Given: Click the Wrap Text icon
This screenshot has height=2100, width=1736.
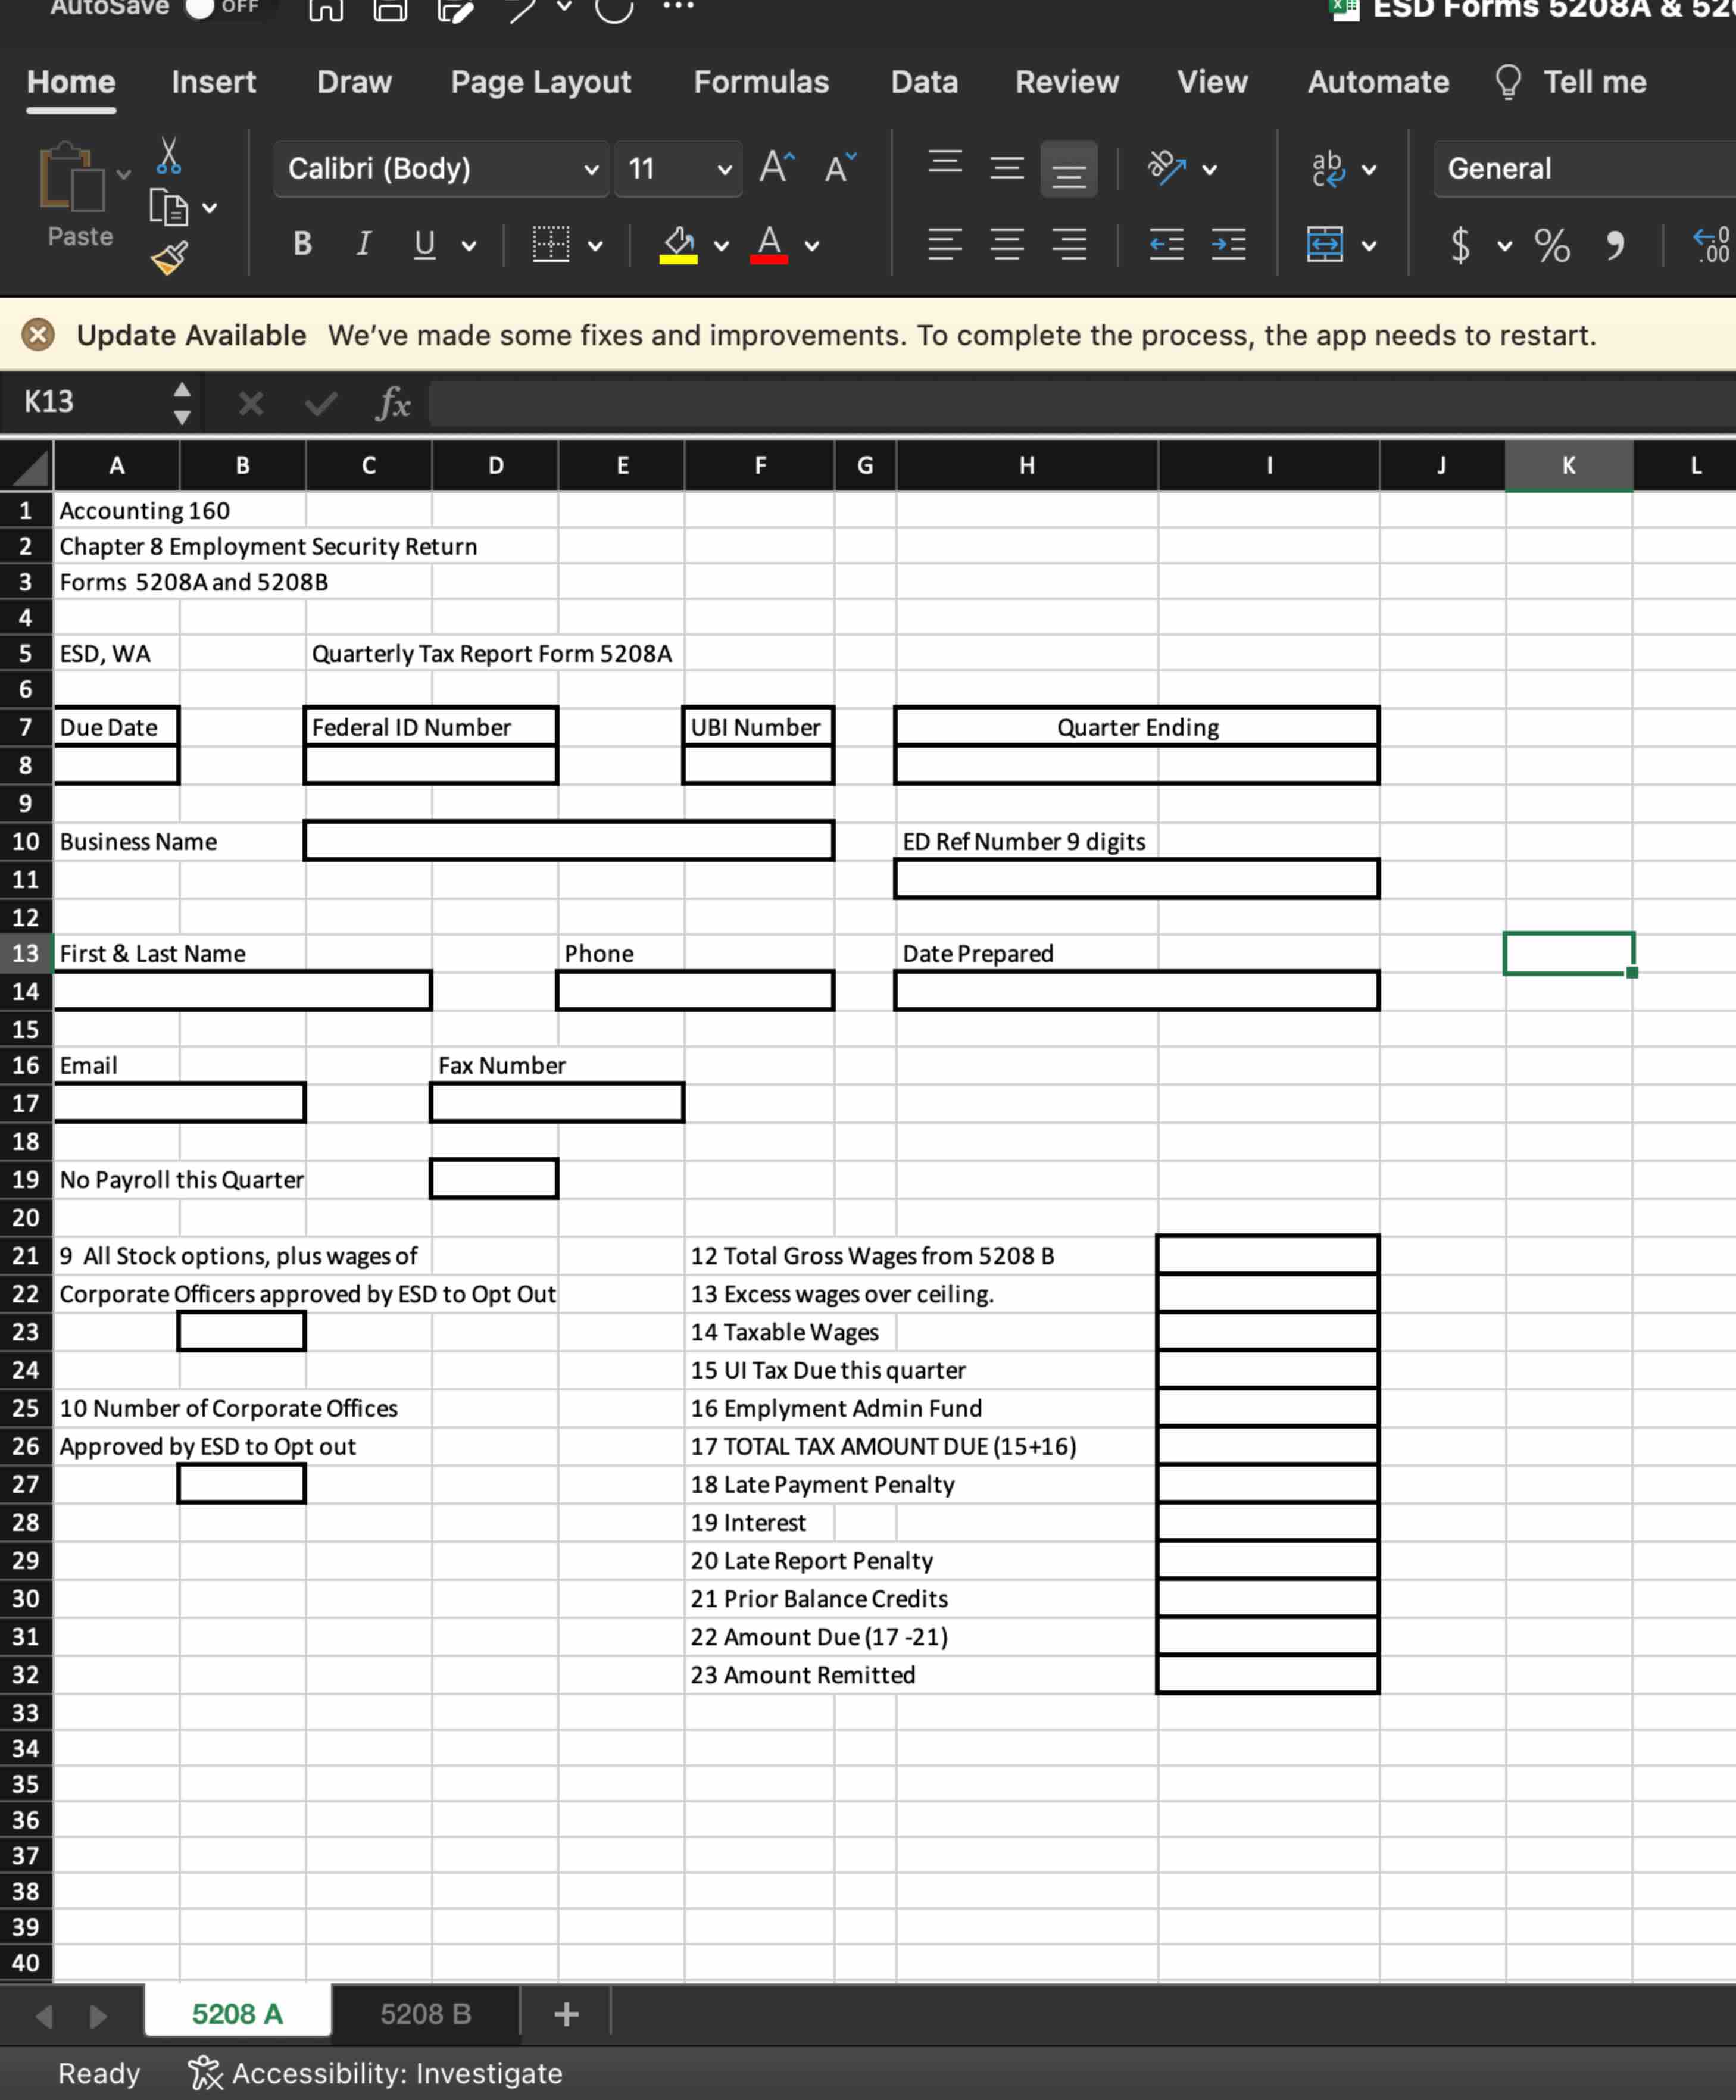Looking at the screenshot, I should point(1328,168).
